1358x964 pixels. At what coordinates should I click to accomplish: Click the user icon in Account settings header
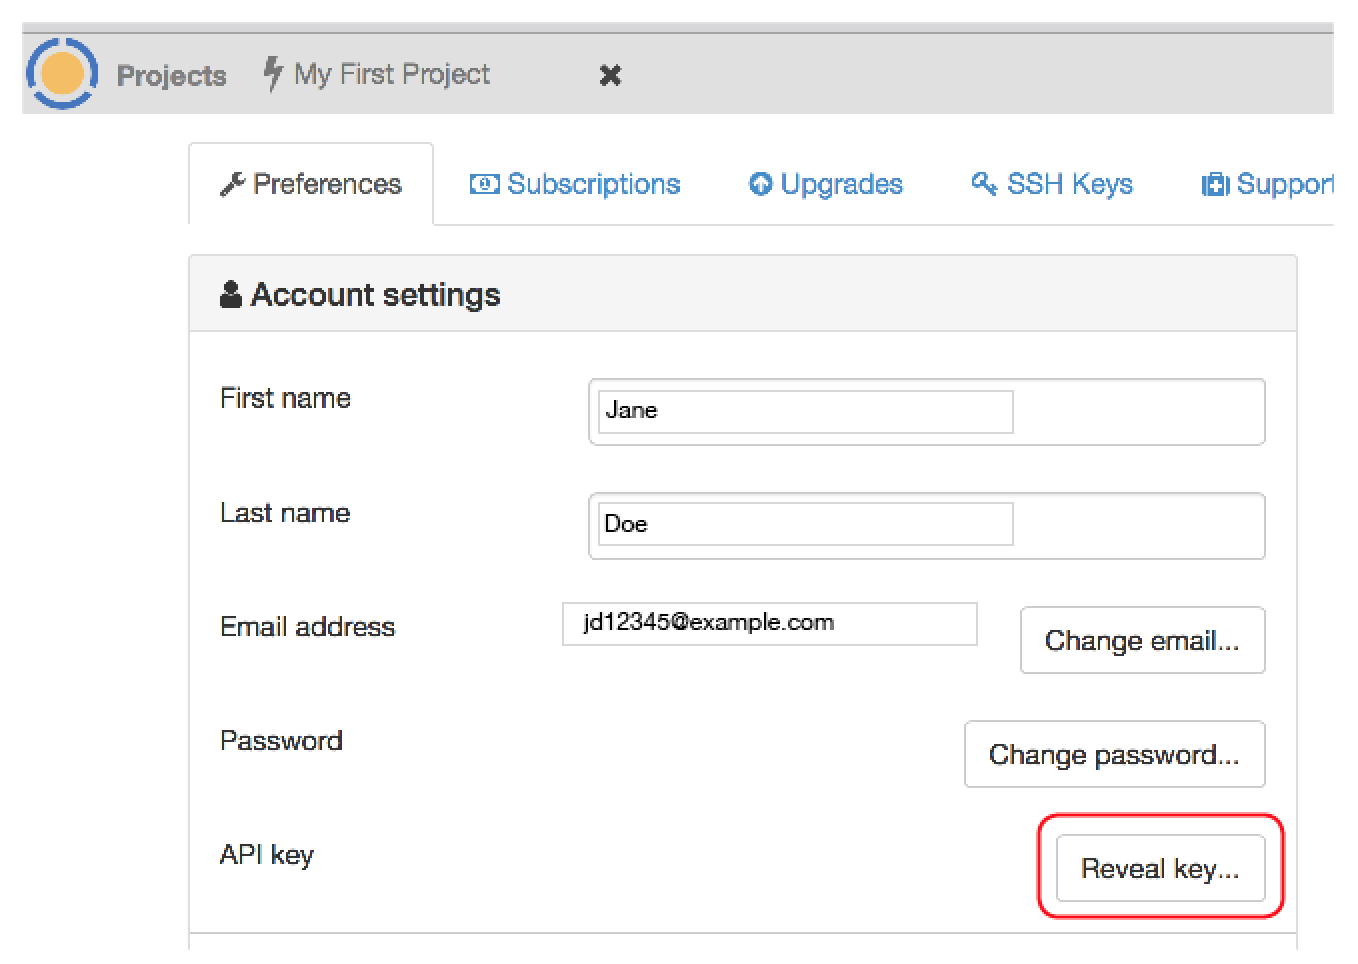[x=231, y=295]
